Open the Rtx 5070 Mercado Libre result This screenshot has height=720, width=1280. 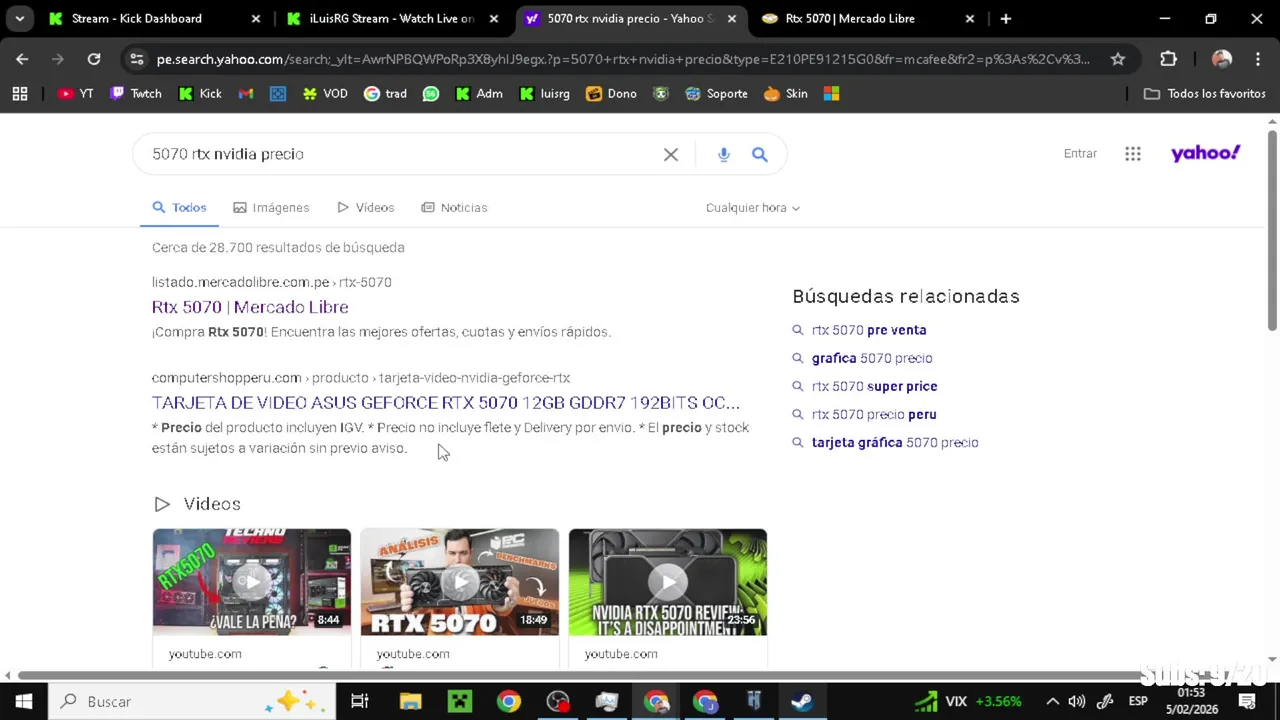click(250, 307)
